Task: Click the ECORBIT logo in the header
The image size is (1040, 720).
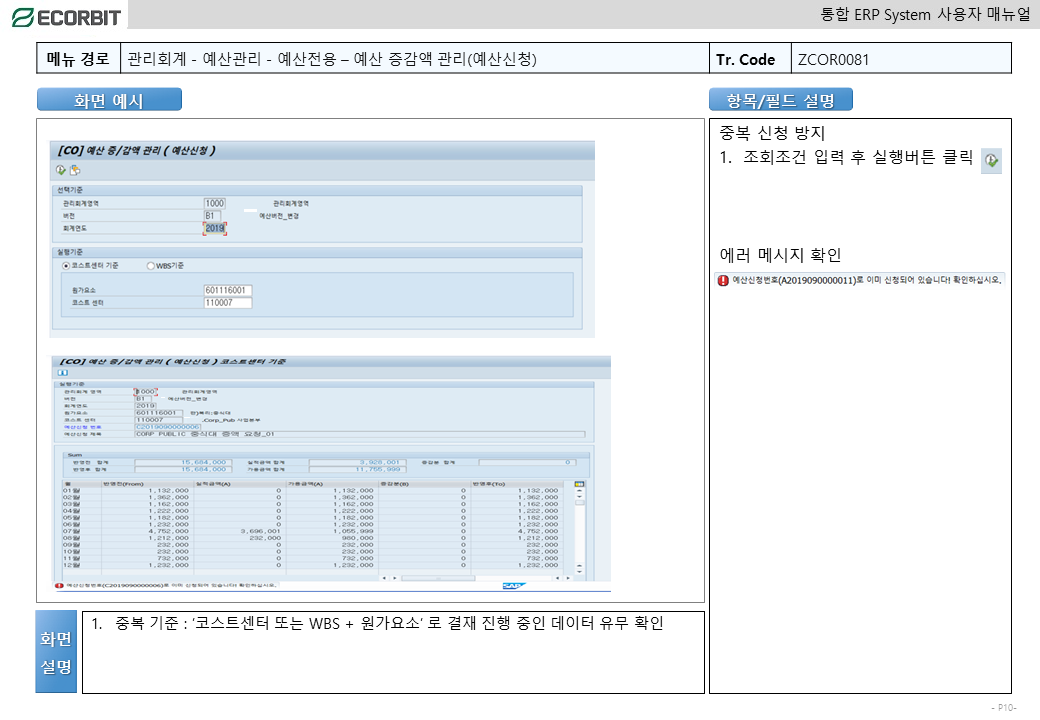Action: coord(66,16)
